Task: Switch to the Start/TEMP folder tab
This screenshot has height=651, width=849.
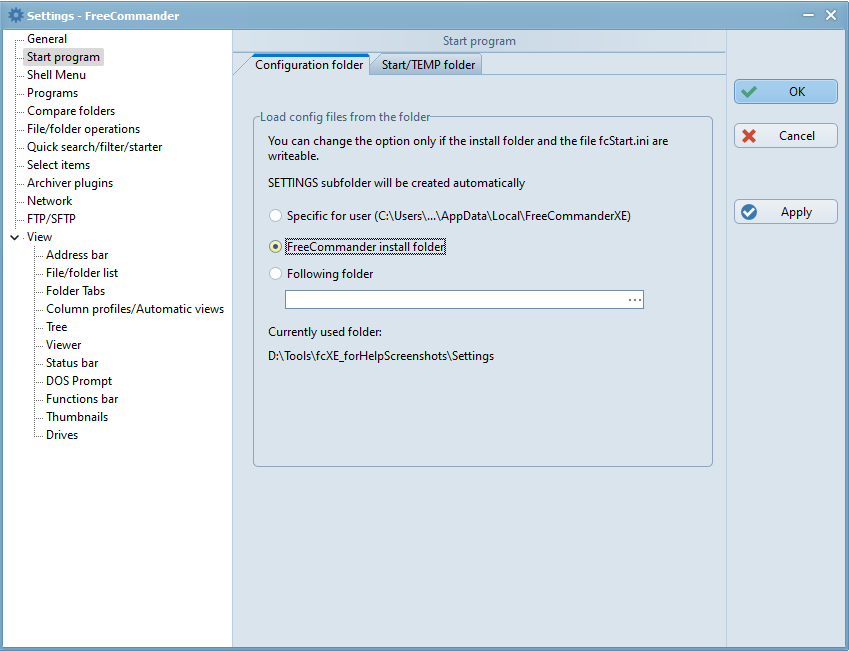Action: click(428, 65)
